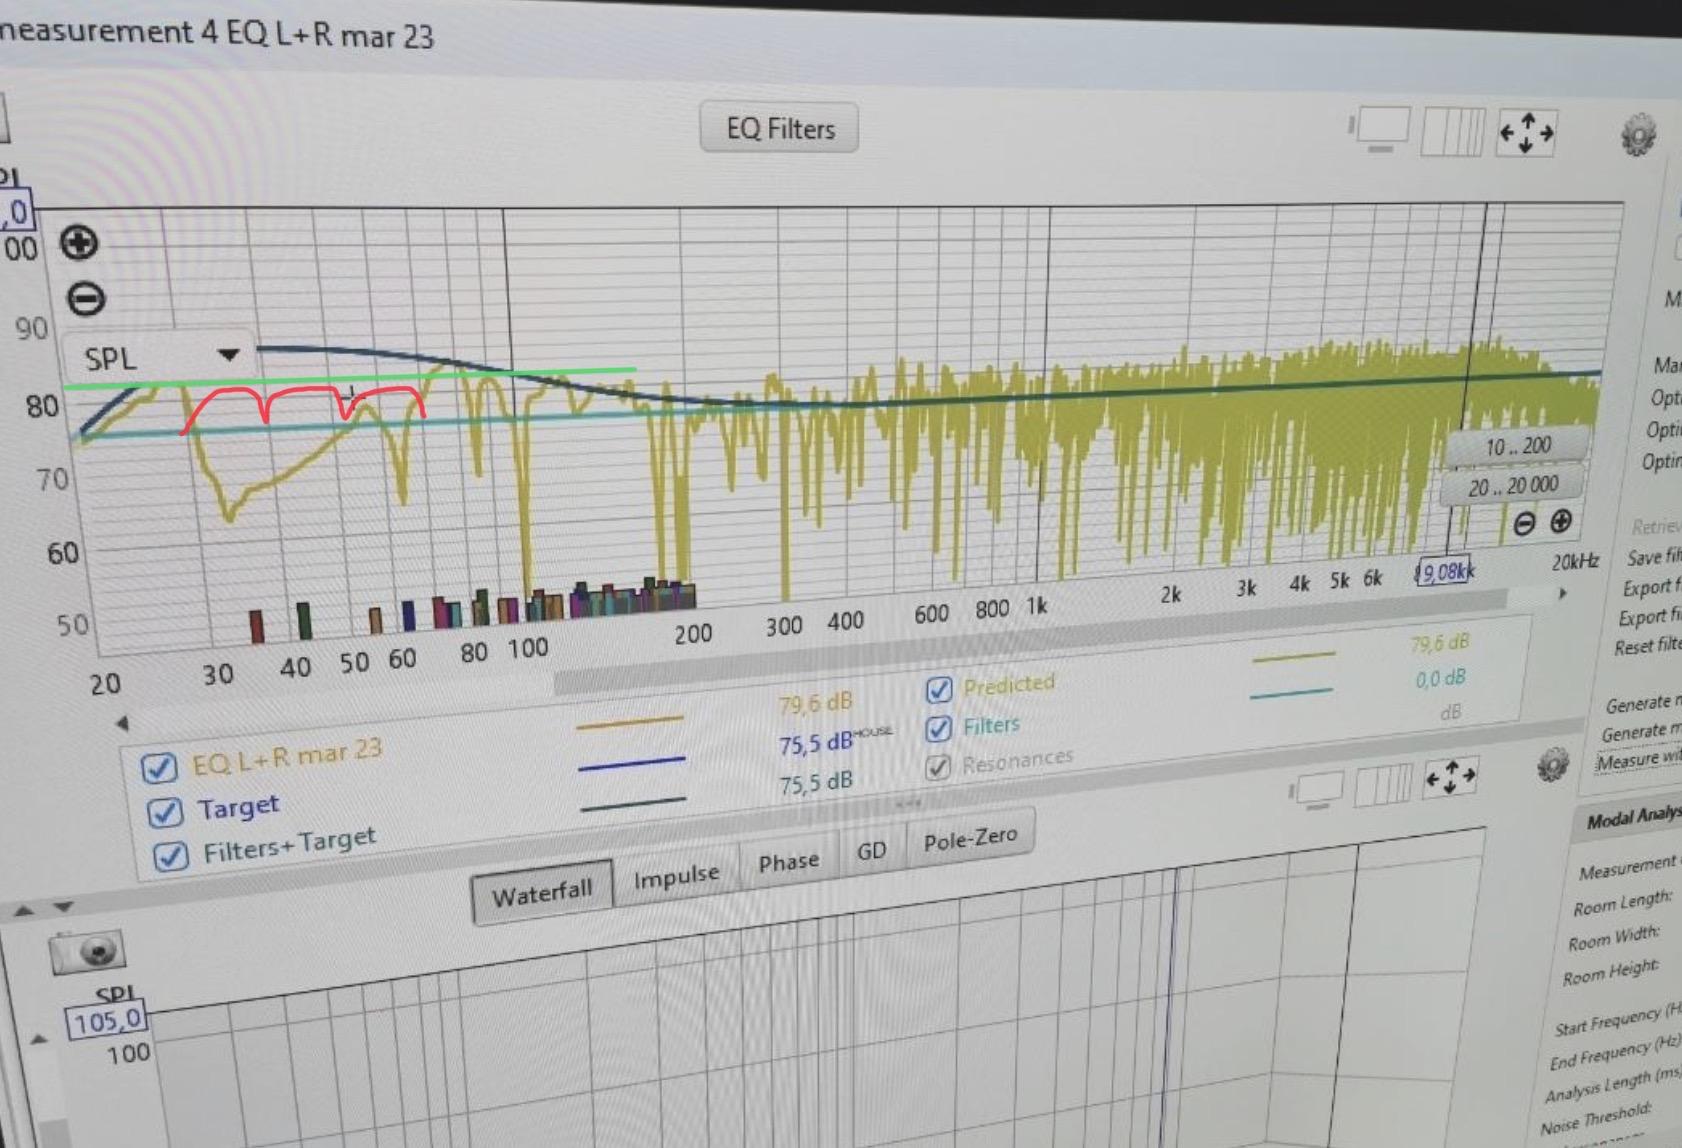Screen dimensions: 1682x1148
Task: Click the 105,0 SPL limit input field
Action: pos(107,1021)
